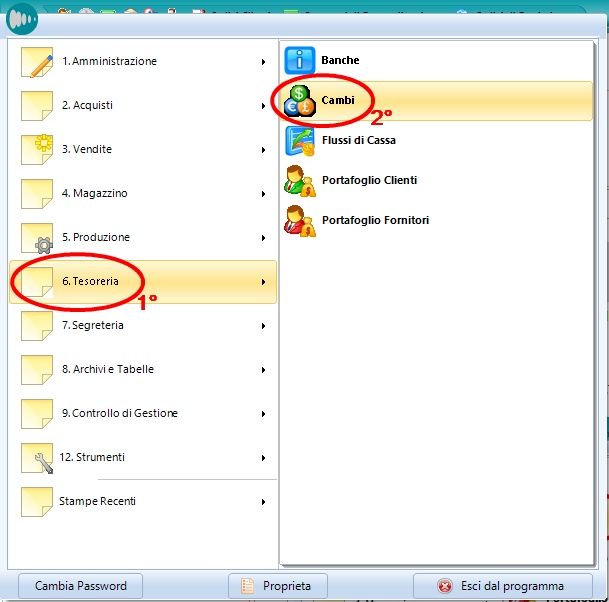Image resolution: width=609 pixels, height=602 pixels.
Task: Click the Amministrazione pencil note icon
Action: [x=37, y=62]
